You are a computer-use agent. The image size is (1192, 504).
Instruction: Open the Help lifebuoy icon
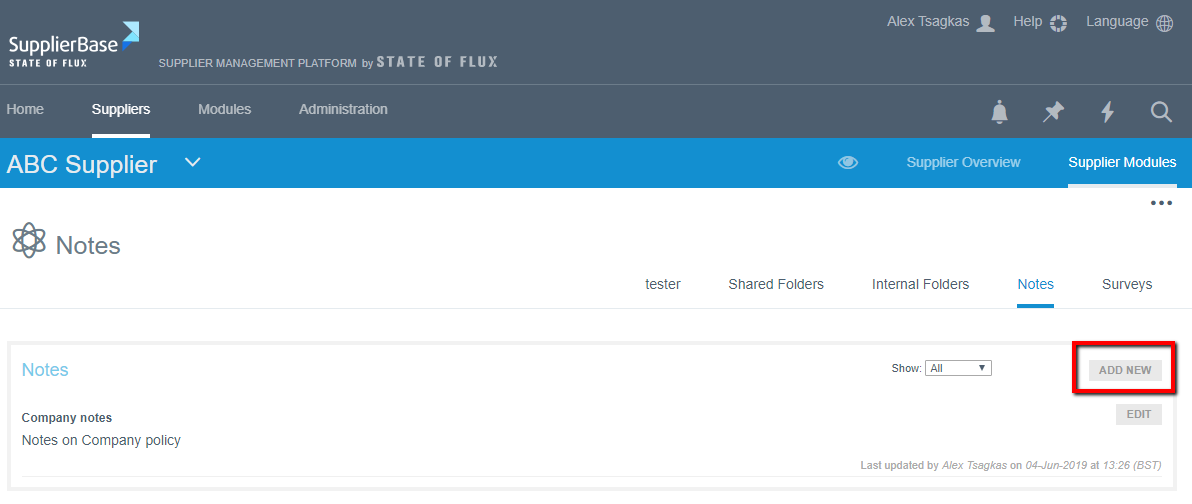click(x=1059, y=23)
